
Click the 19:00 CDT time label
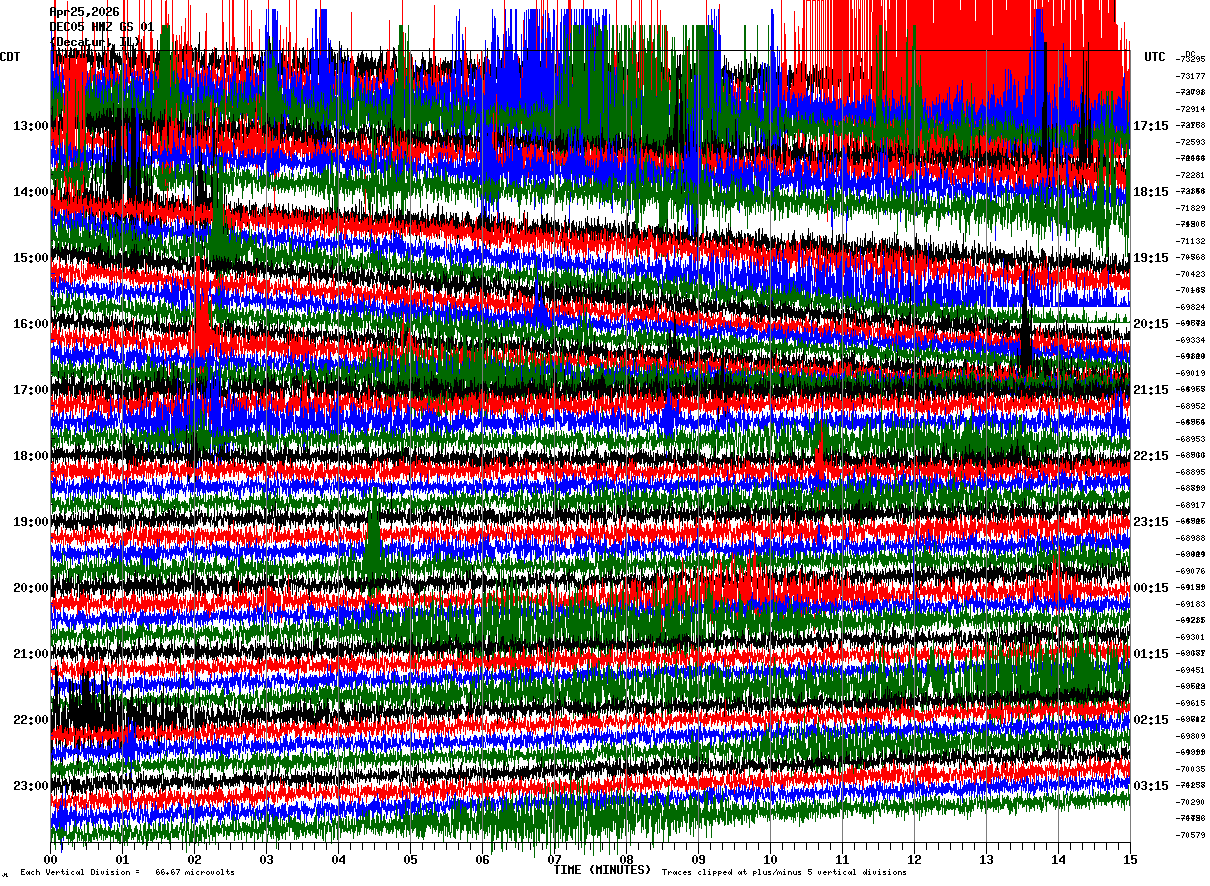point(30,522)
